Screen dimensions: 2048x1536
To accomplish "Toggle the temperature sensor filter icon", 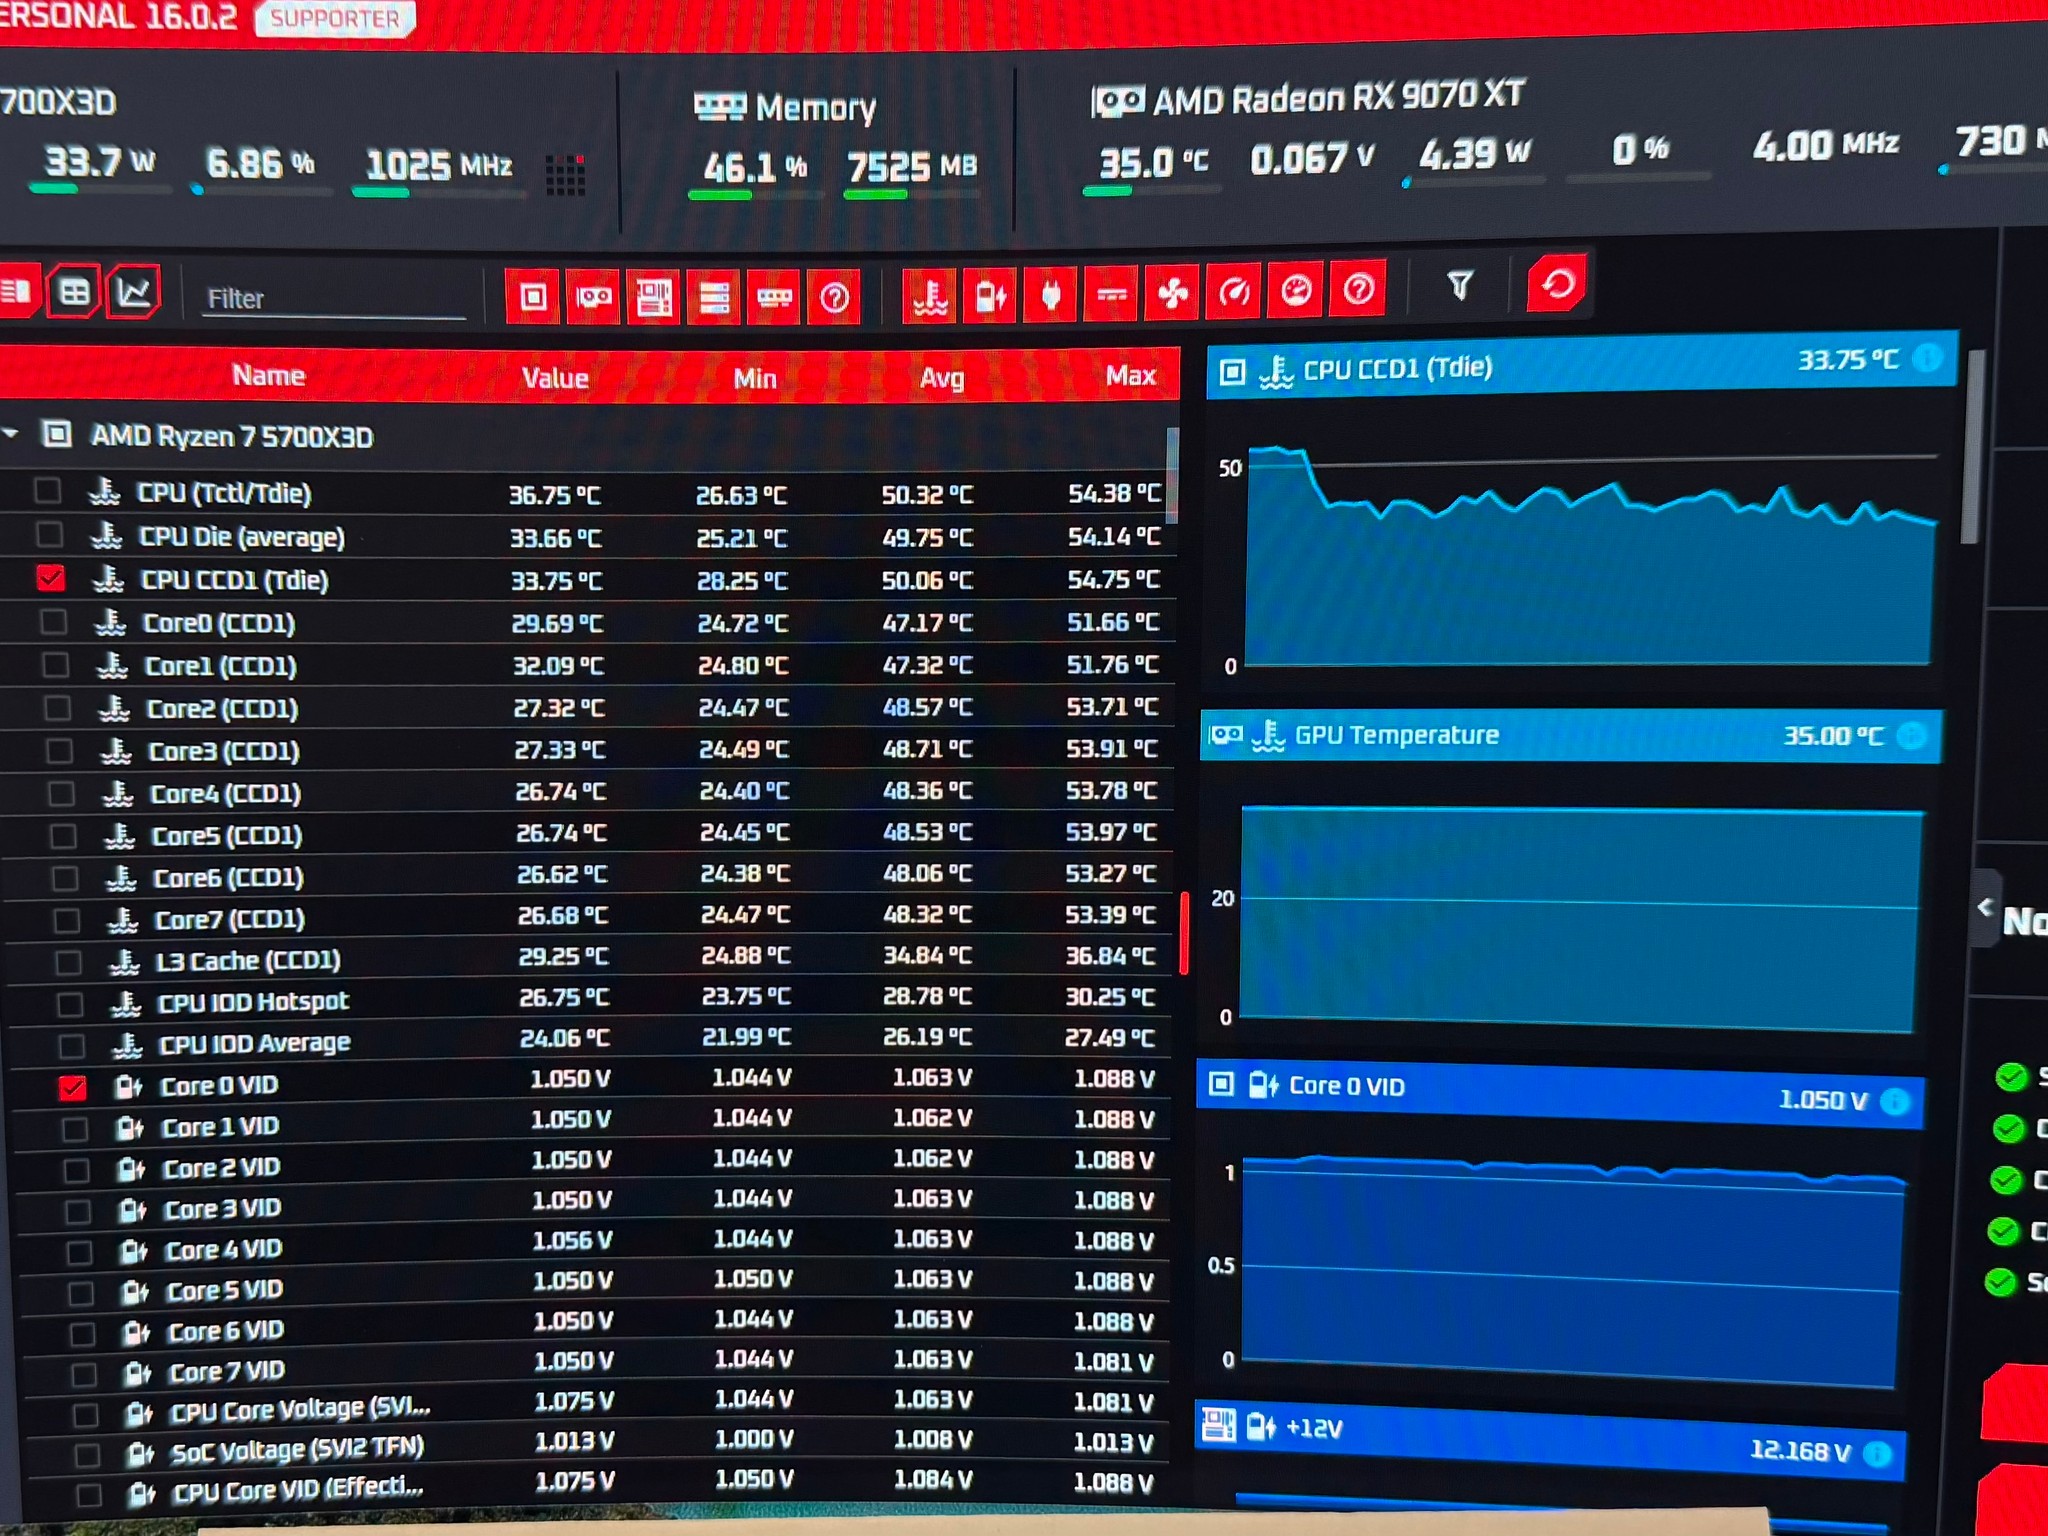I will (x=929, y=296).
